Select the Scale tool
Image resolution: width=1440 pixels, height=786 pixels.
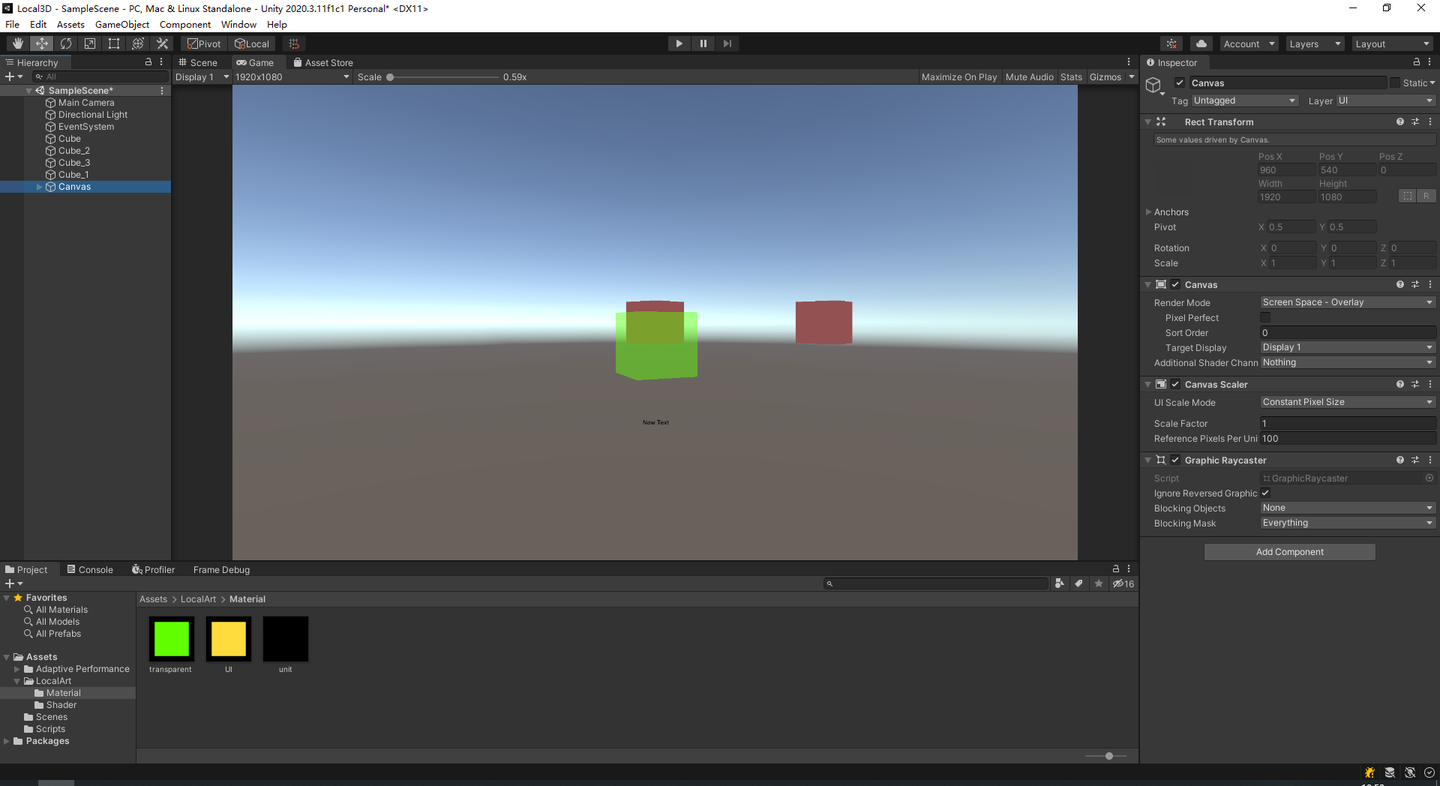click(90, 44)
